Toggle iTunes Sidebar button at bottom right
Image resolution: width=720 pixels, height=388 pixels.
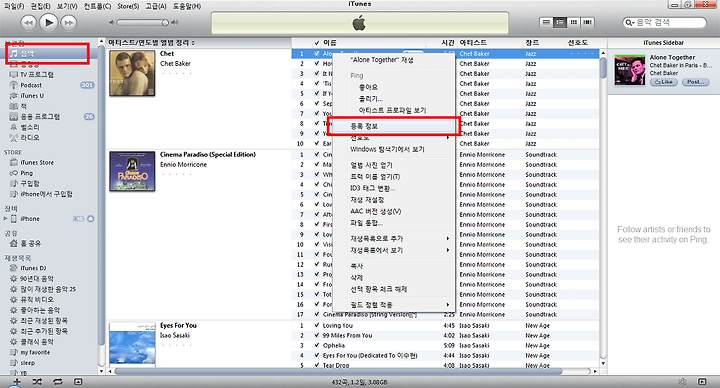(702, 382)
